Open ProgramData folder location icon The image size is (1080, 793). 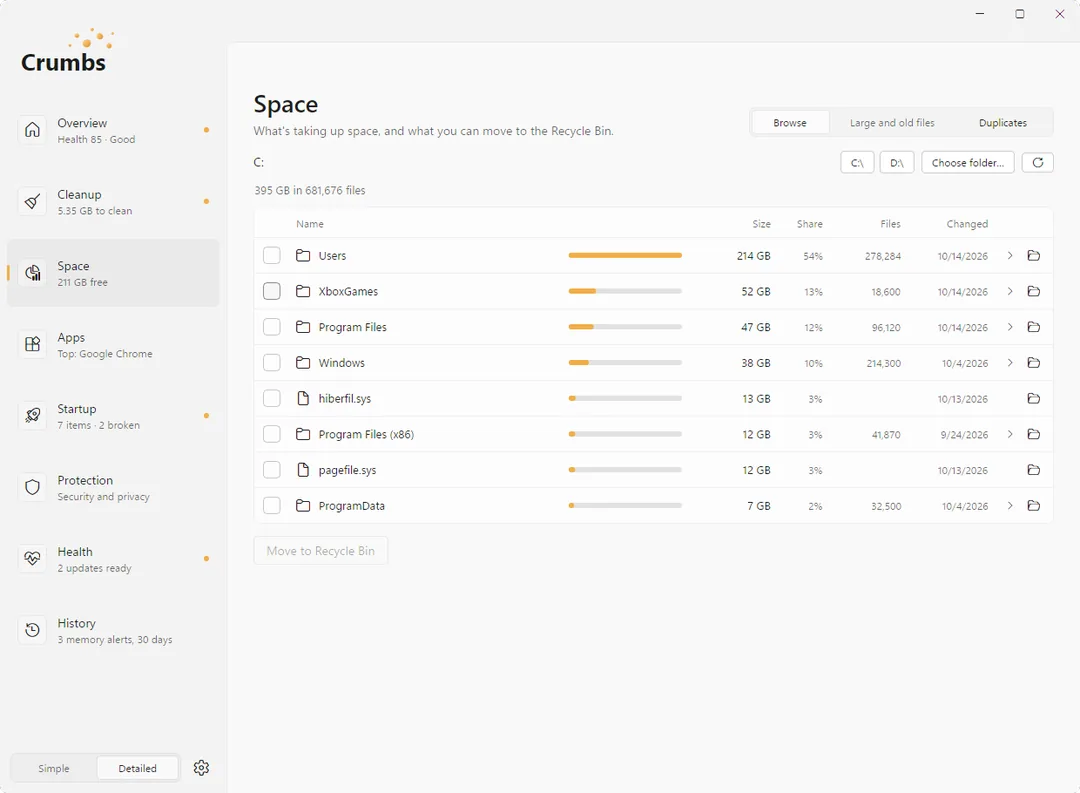point(1033,506)
